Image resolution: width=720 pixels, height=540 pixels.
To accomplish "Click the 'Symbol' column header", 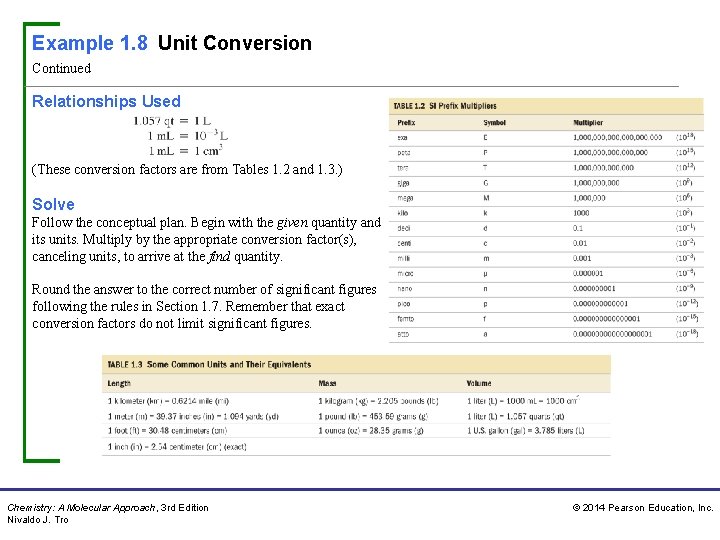I will pyautogui.click(x=495, y=123).
